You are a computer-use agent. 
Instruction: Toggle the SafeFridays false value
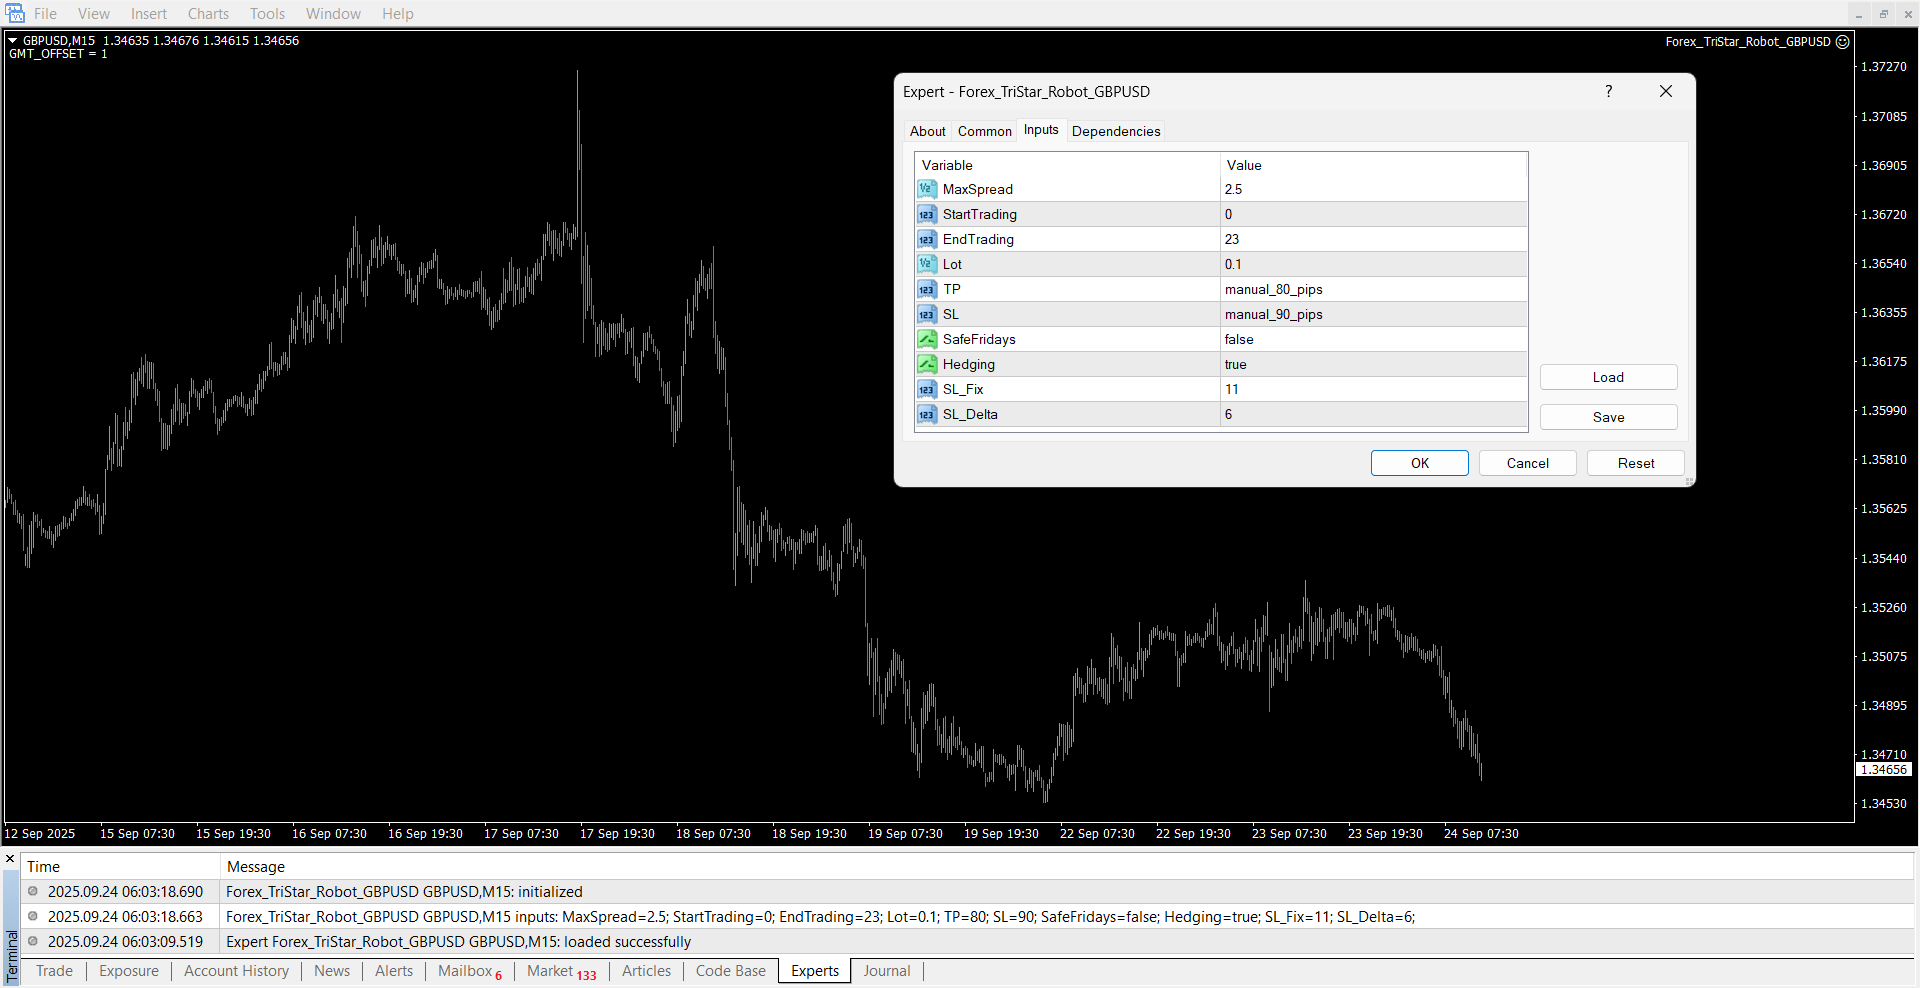[1373, 339]
